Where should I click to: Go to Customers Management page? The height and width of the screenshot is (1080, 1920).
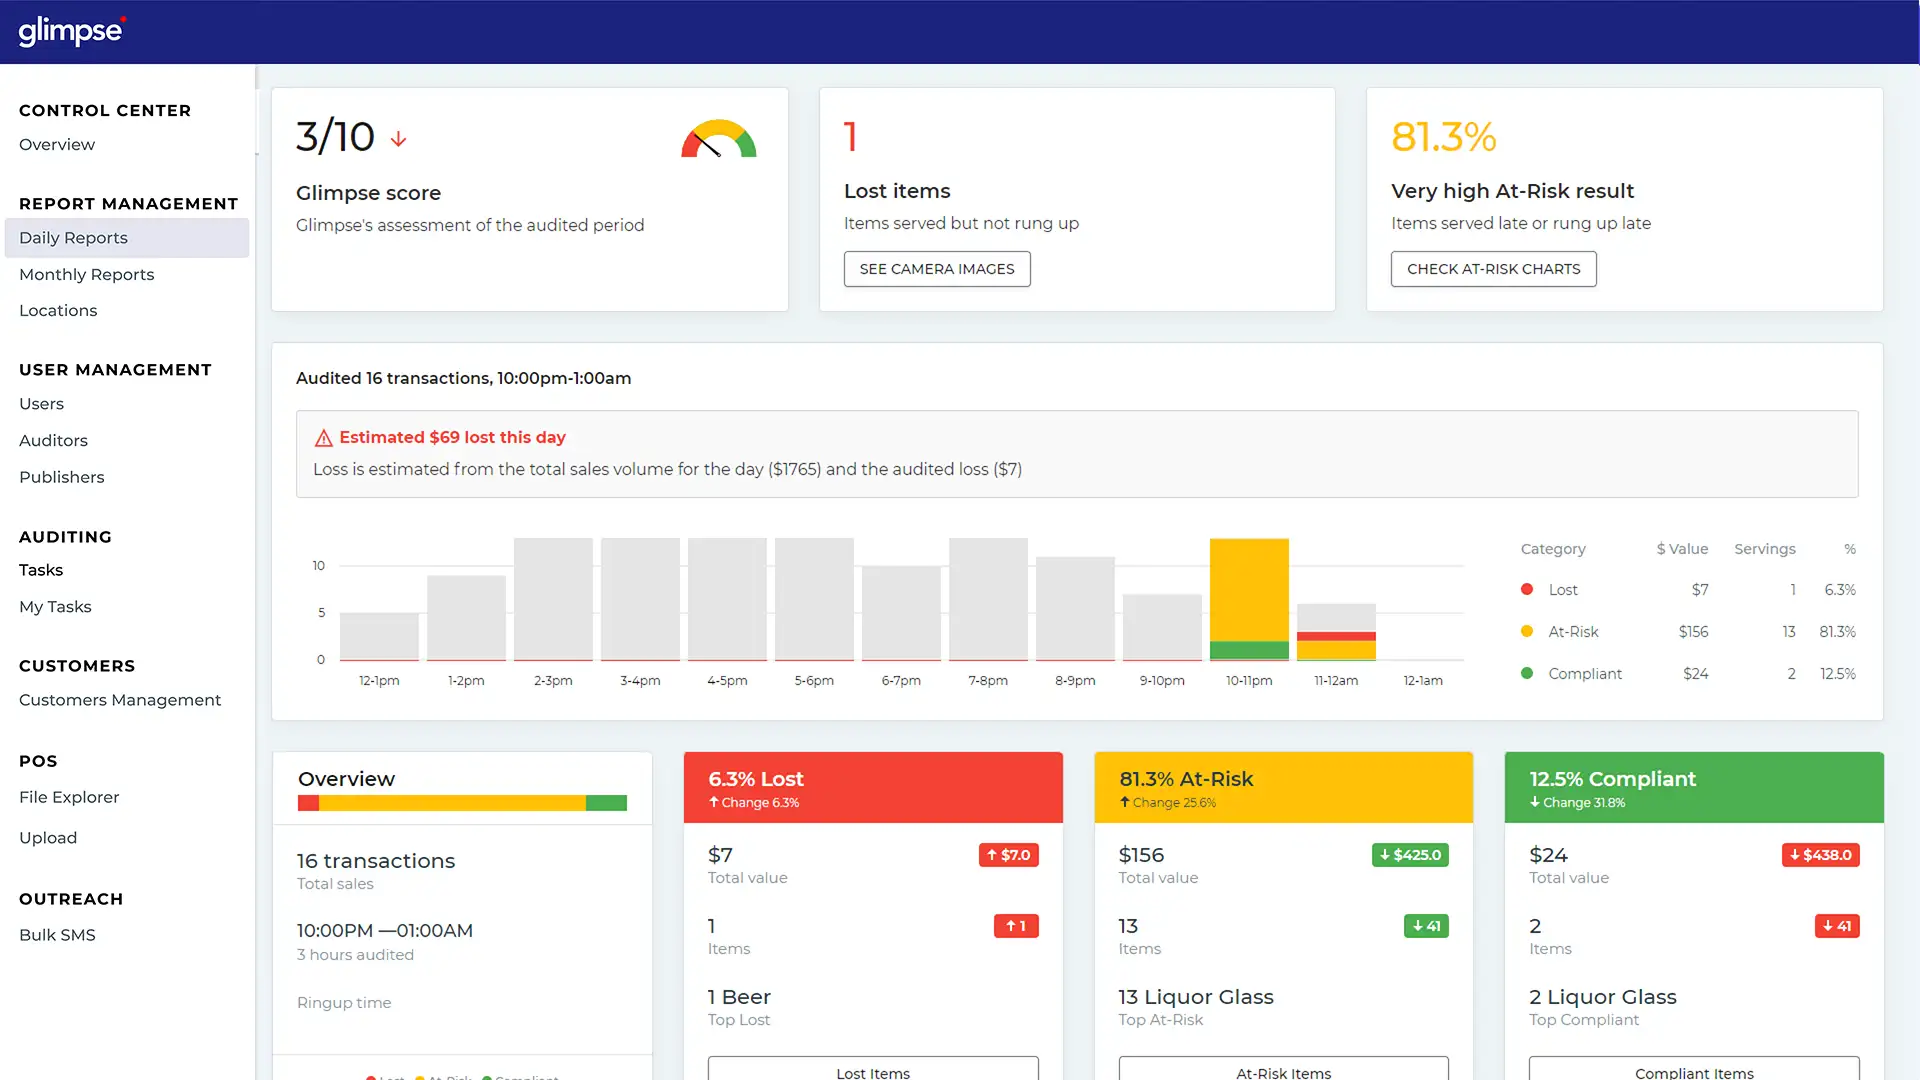(x=120, y=700)
